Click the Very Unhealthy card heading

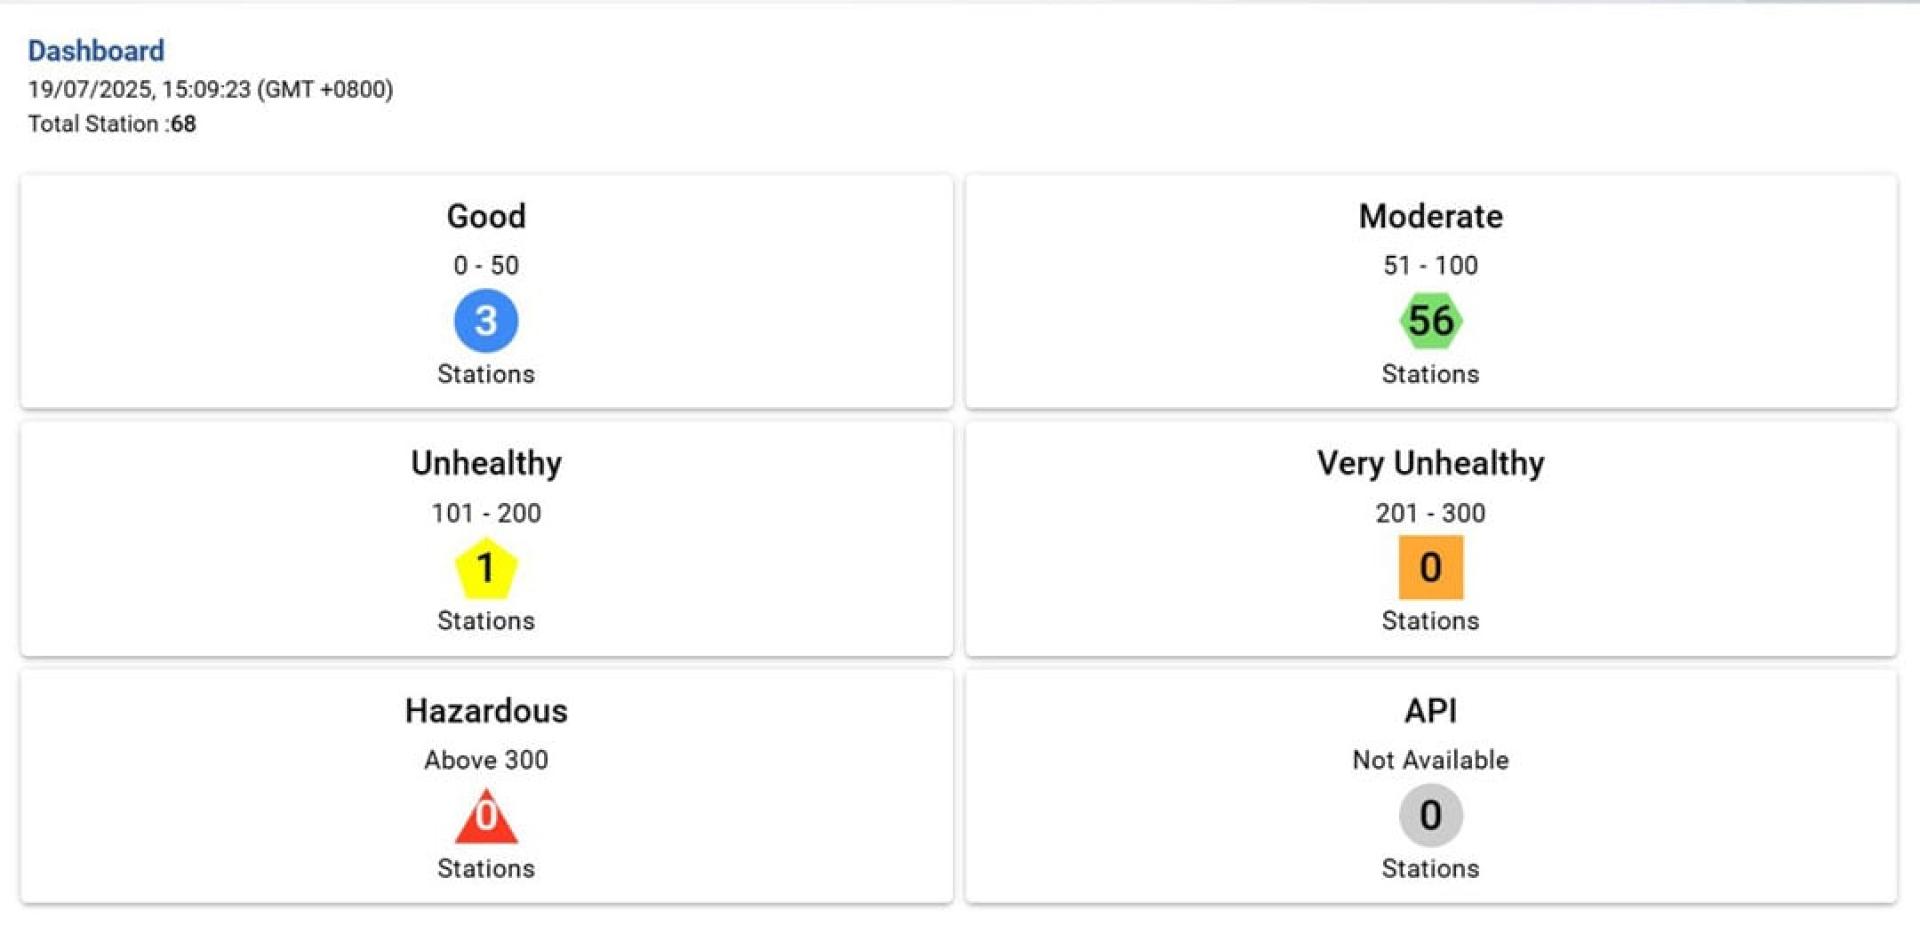(1430, 463)
